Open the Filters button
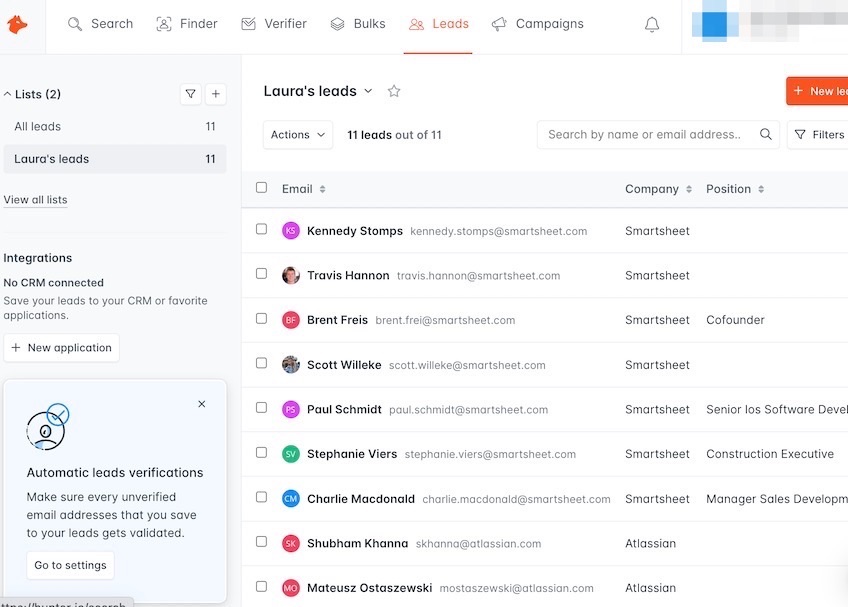This screenshot has width=848, height=607. coord(818,135)
